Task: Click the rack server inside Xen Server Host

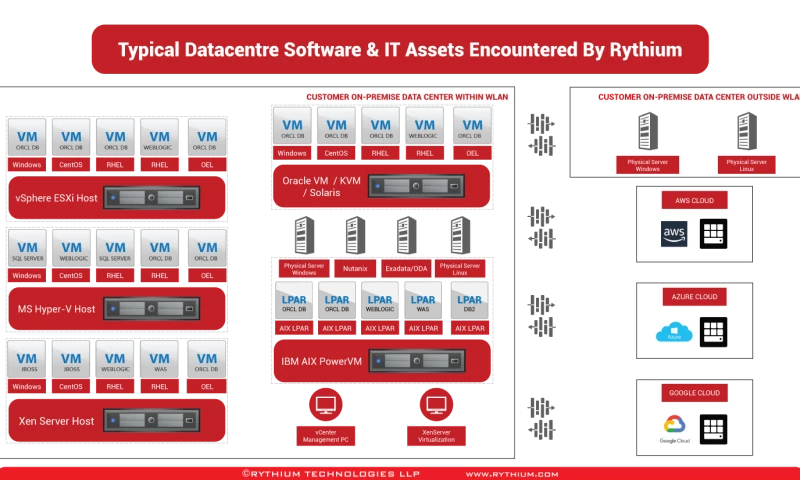Action: pyautogui.click(x=152, y=421)
